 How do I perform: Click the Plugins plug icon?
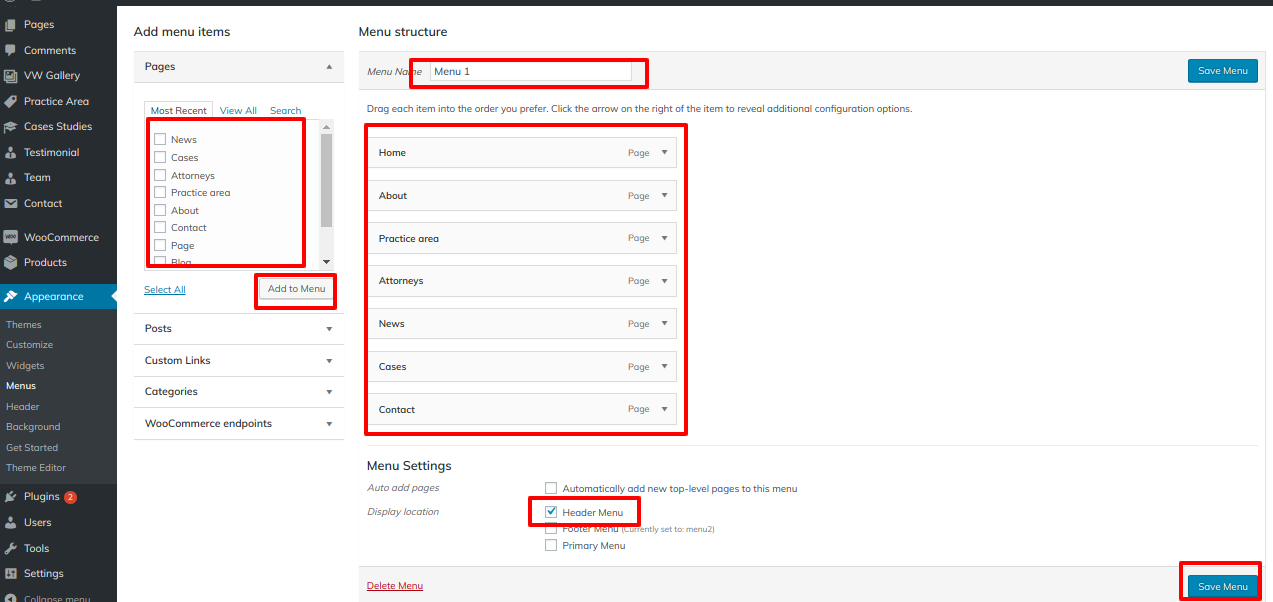coord(11,497)
